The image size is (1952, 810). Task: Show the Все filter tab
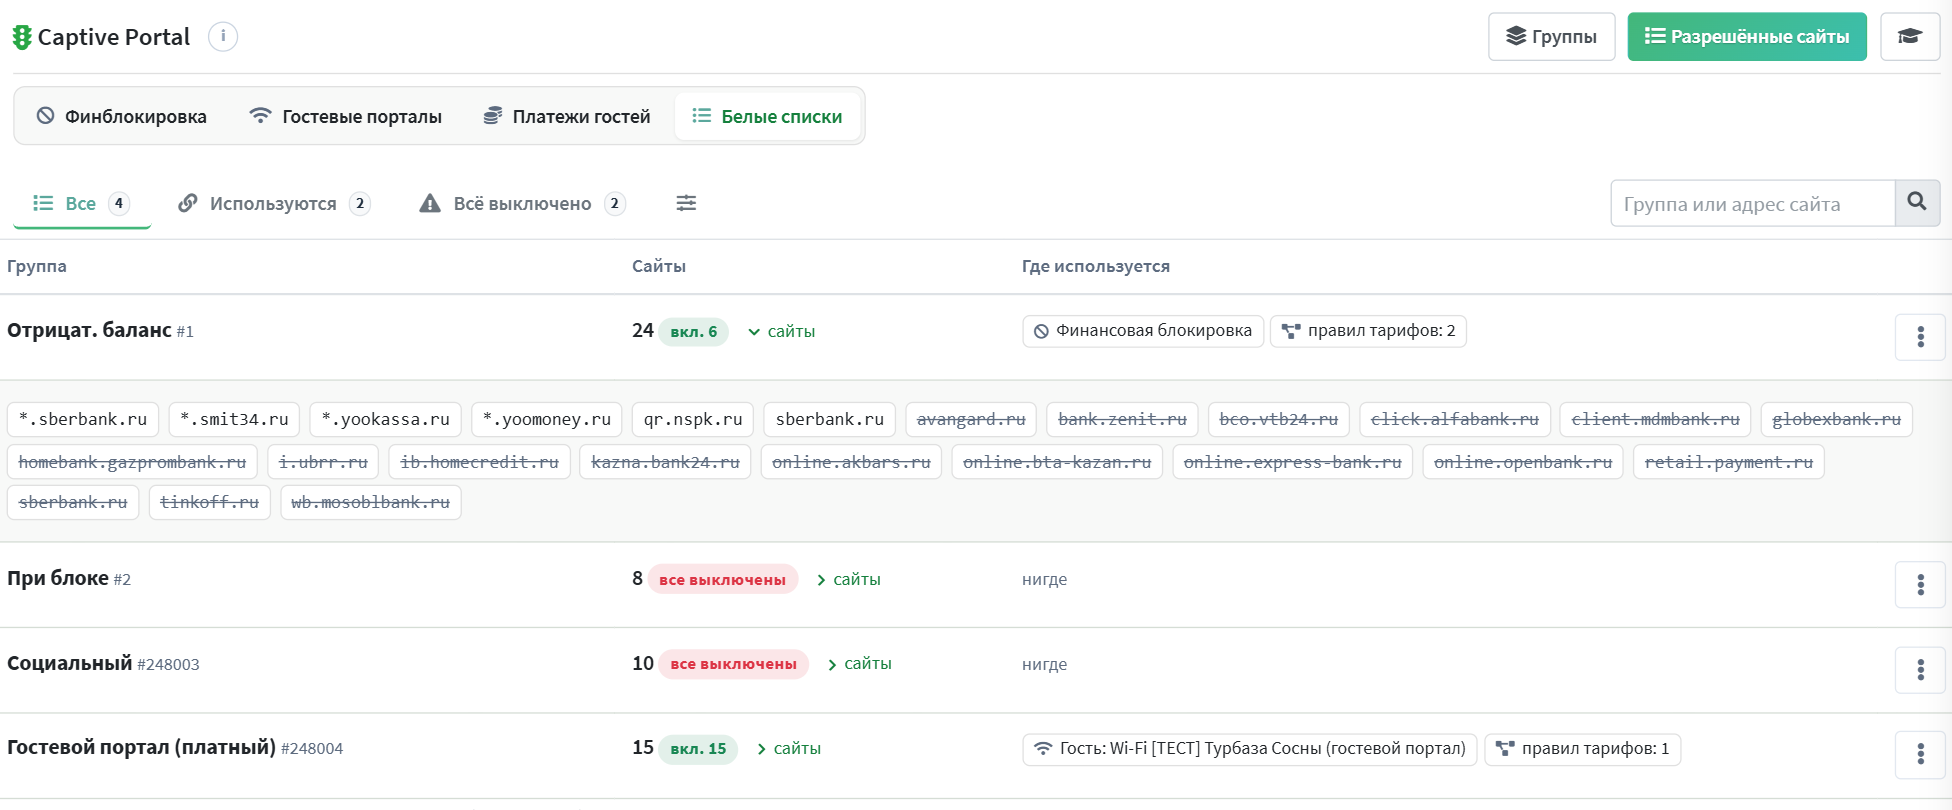(81, 203)
